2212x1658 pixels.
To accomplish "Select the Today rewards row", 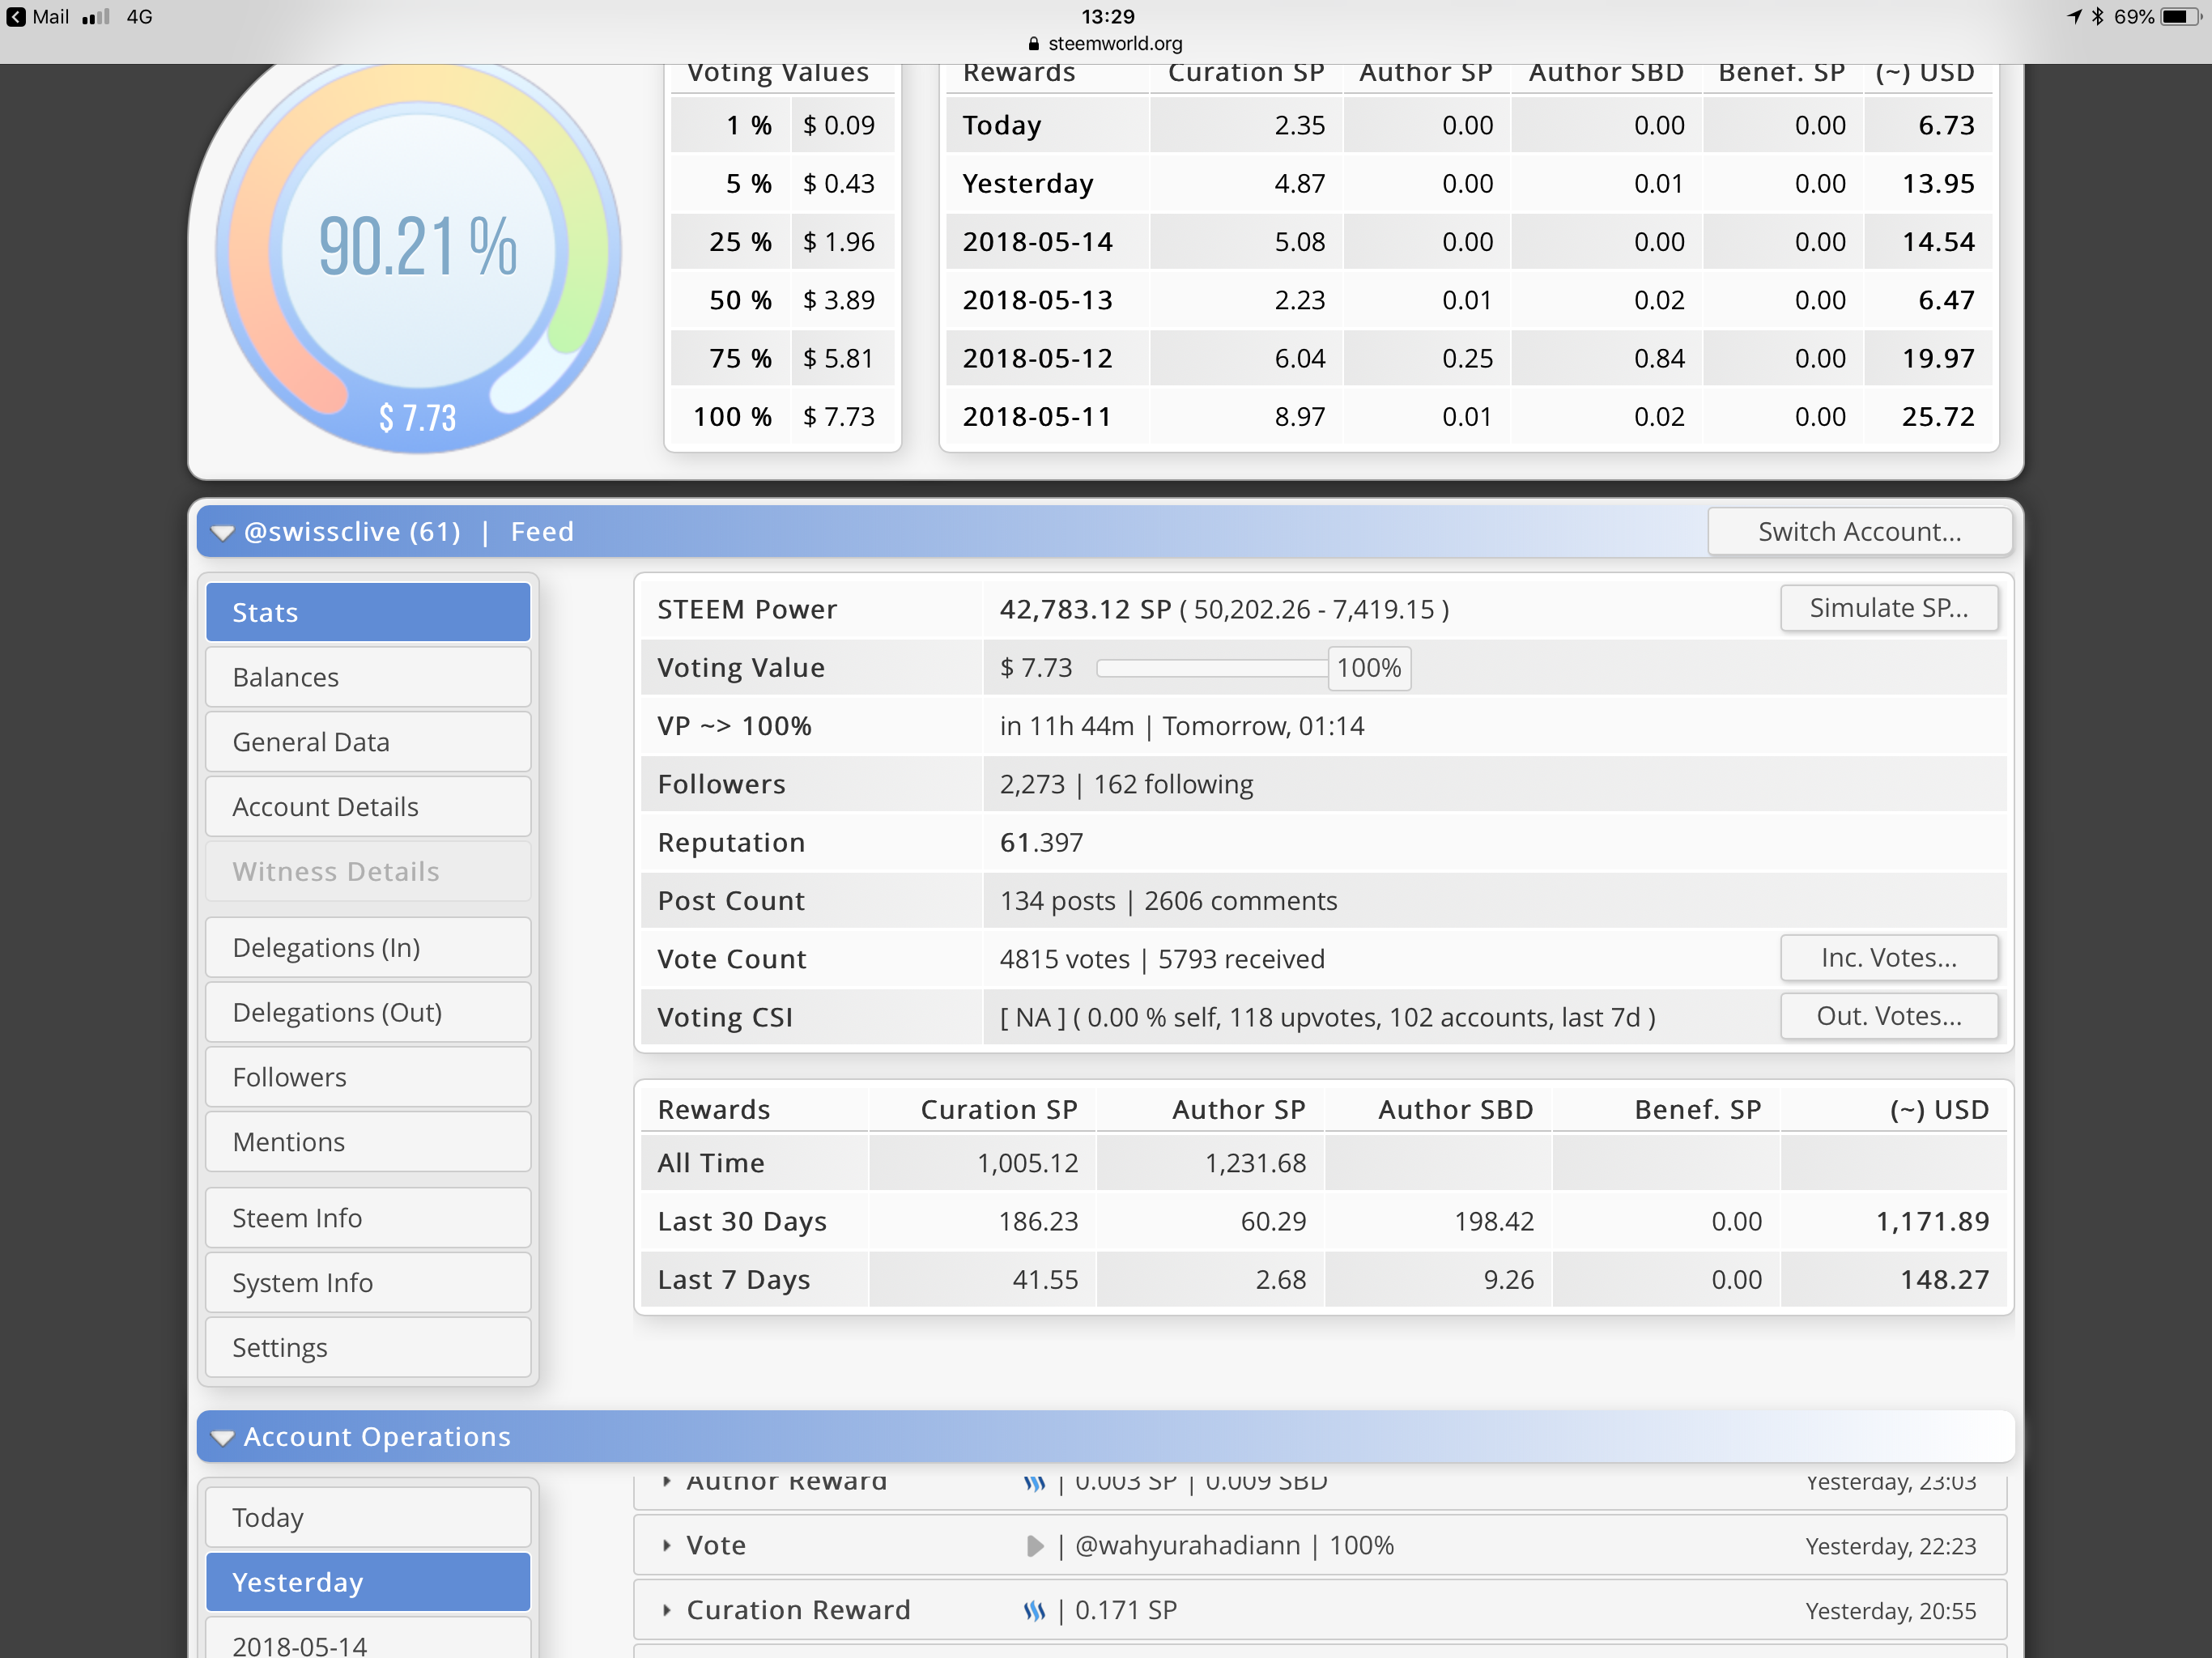I will tap(1469, 125).
